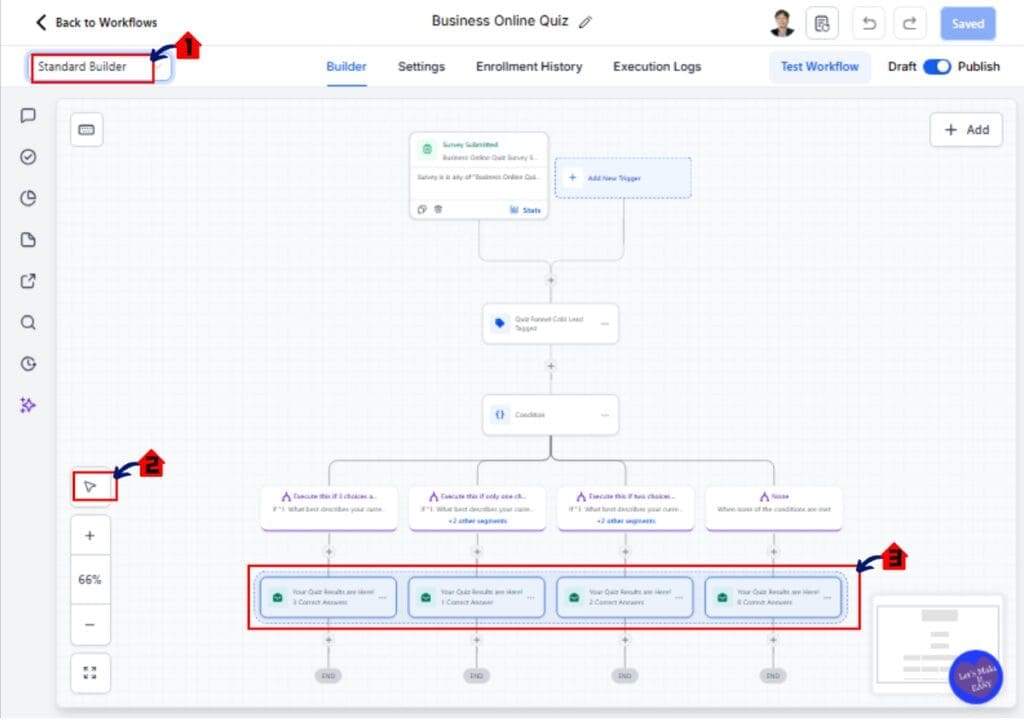Zoom in using the plus control
Image resolution: width=1024 pixels, height=725 pixels.
(x=90, y=534)
